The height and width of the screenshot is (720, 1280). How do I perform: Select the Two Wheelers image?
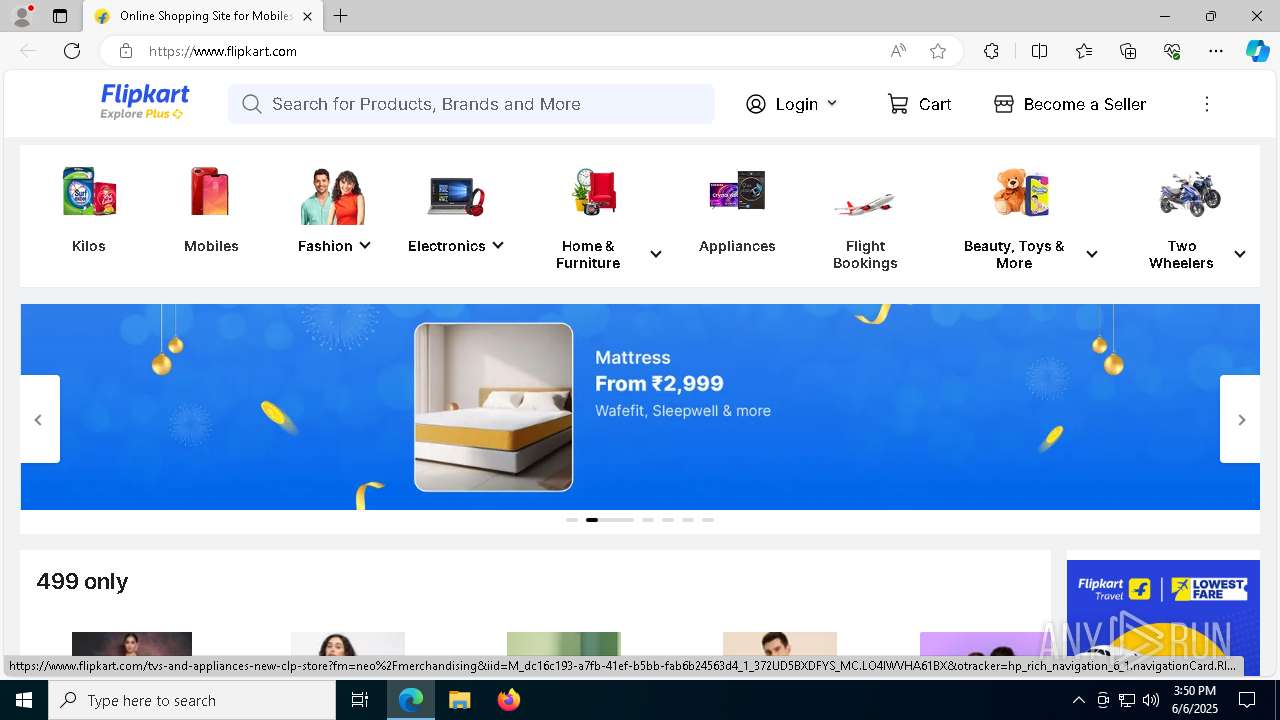(1189, 193)
